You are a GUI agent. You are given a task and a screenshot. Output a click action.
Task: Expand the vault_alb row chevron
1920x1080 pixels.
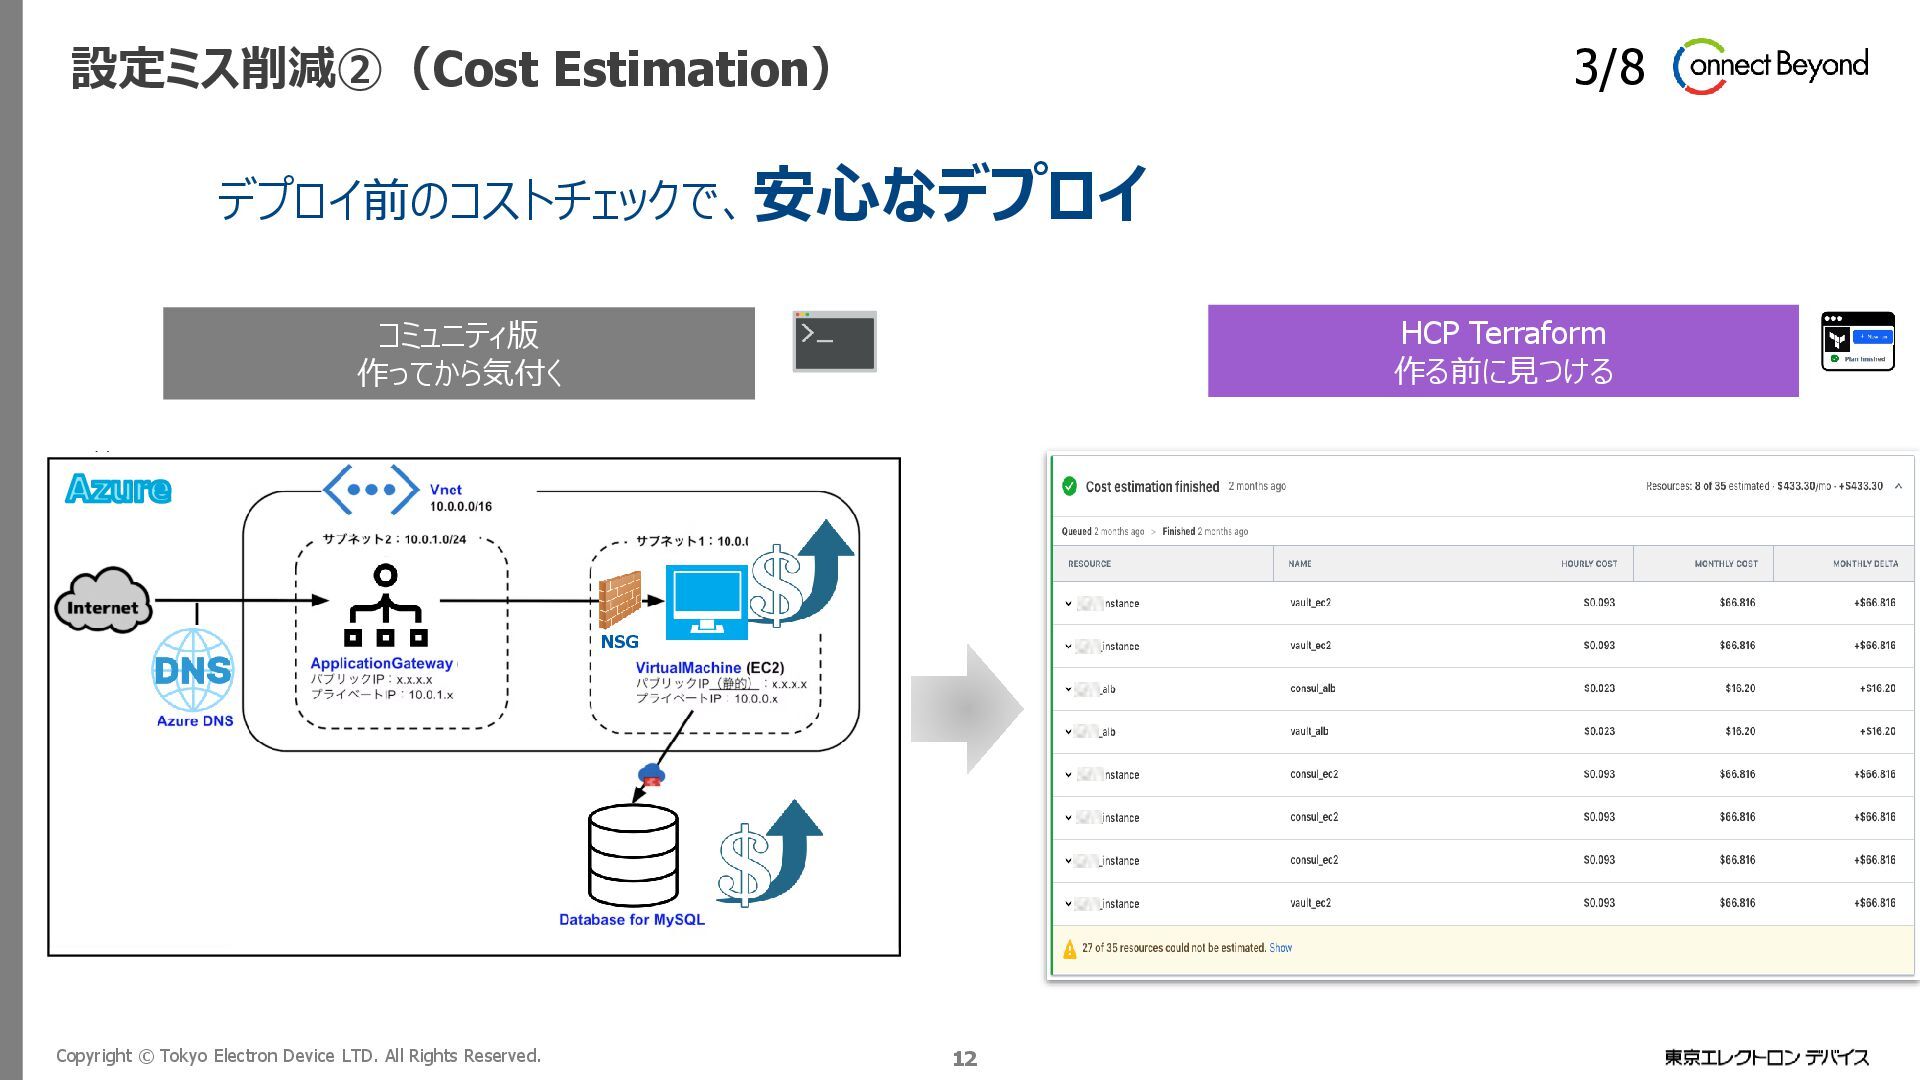(1068, 732)
